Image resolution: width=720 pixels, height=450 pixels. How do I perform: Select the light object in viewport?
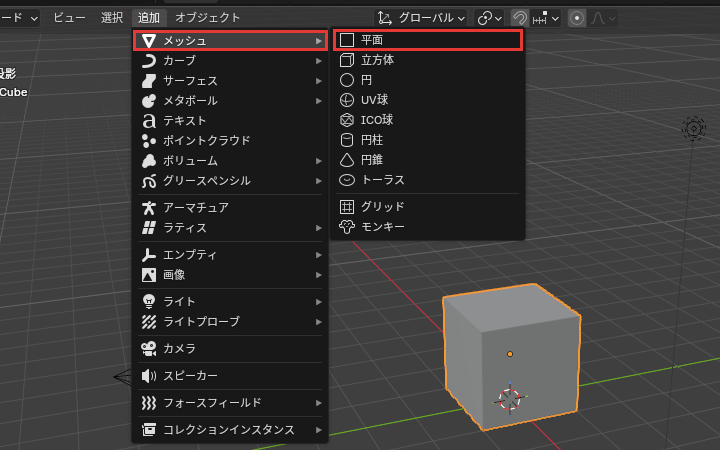[693, 128]
